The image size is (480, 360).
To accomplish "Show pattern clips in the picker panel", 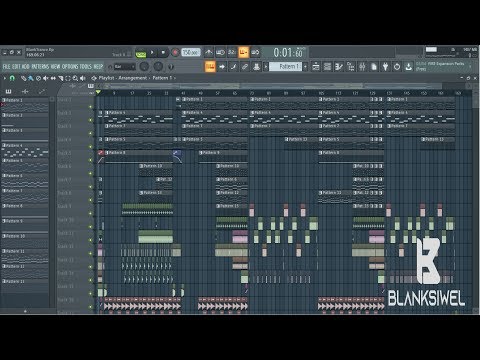I will click(9, 91).
